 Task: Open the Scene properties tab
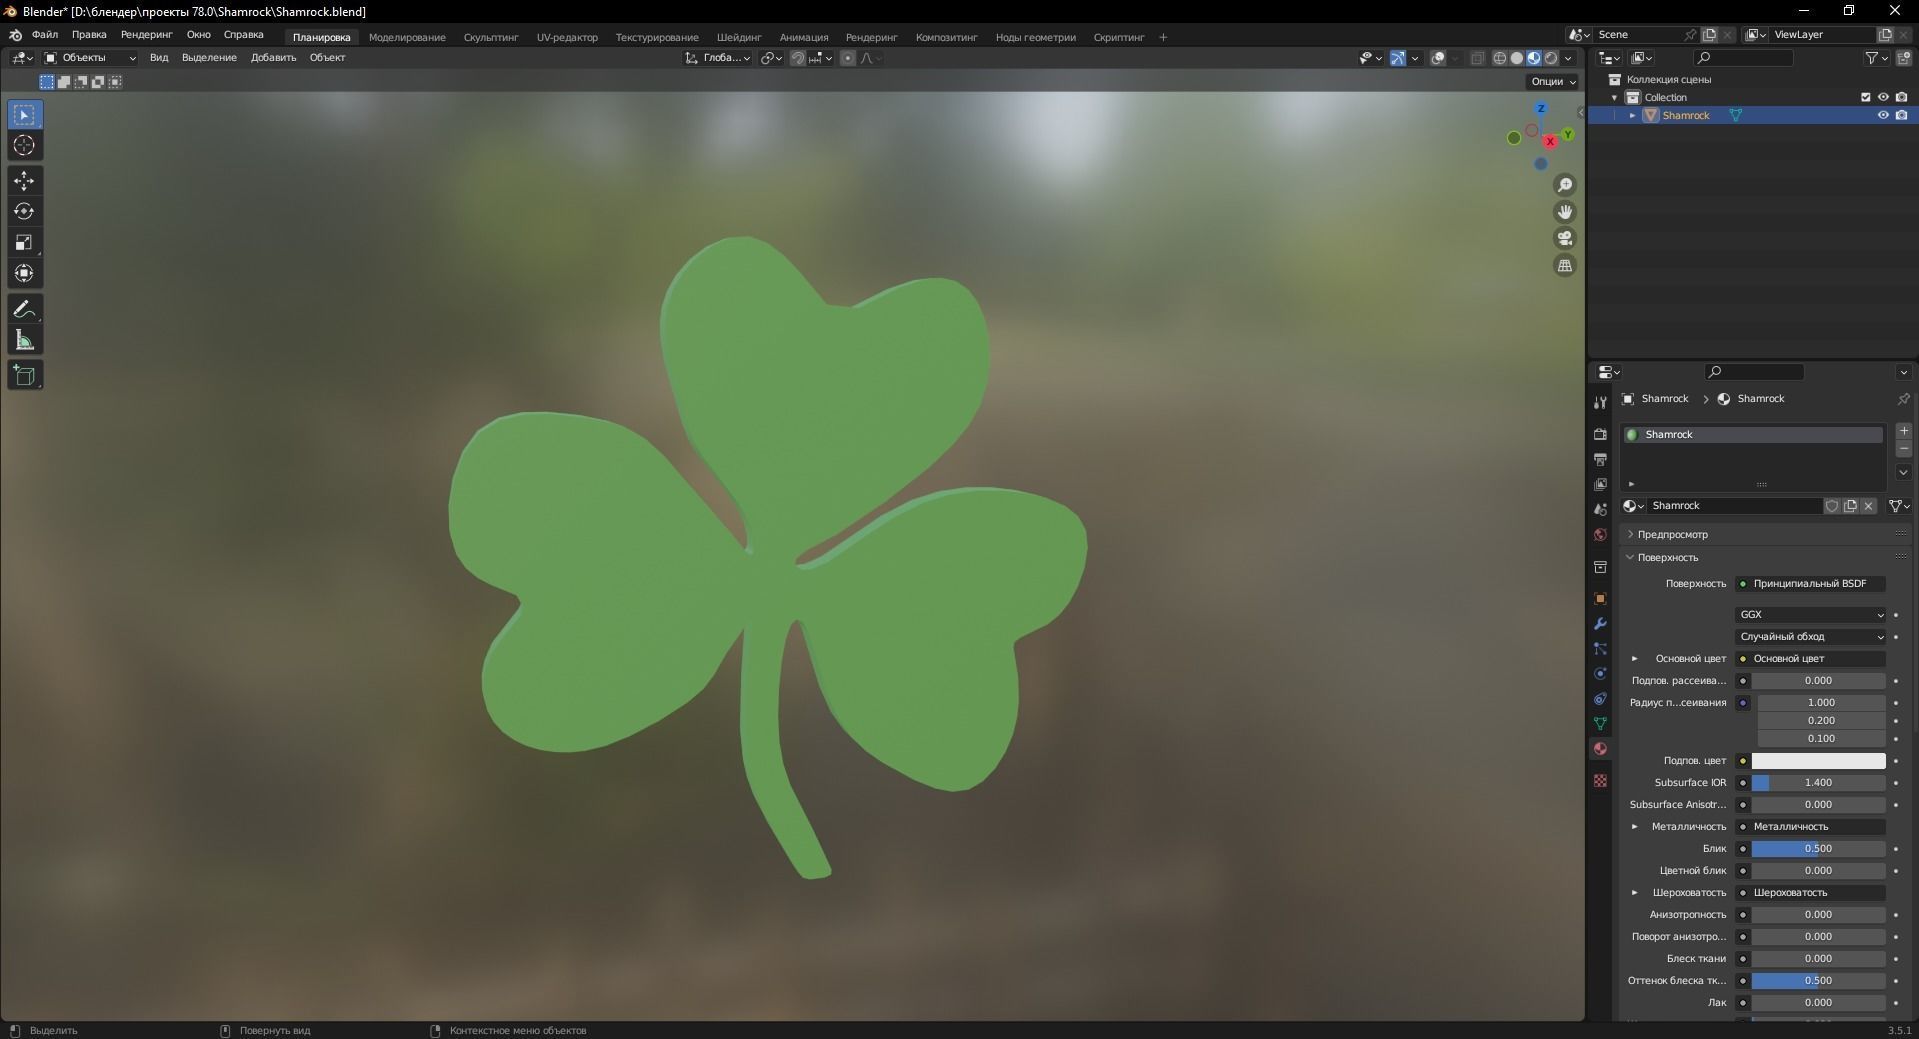point(1600,509)
